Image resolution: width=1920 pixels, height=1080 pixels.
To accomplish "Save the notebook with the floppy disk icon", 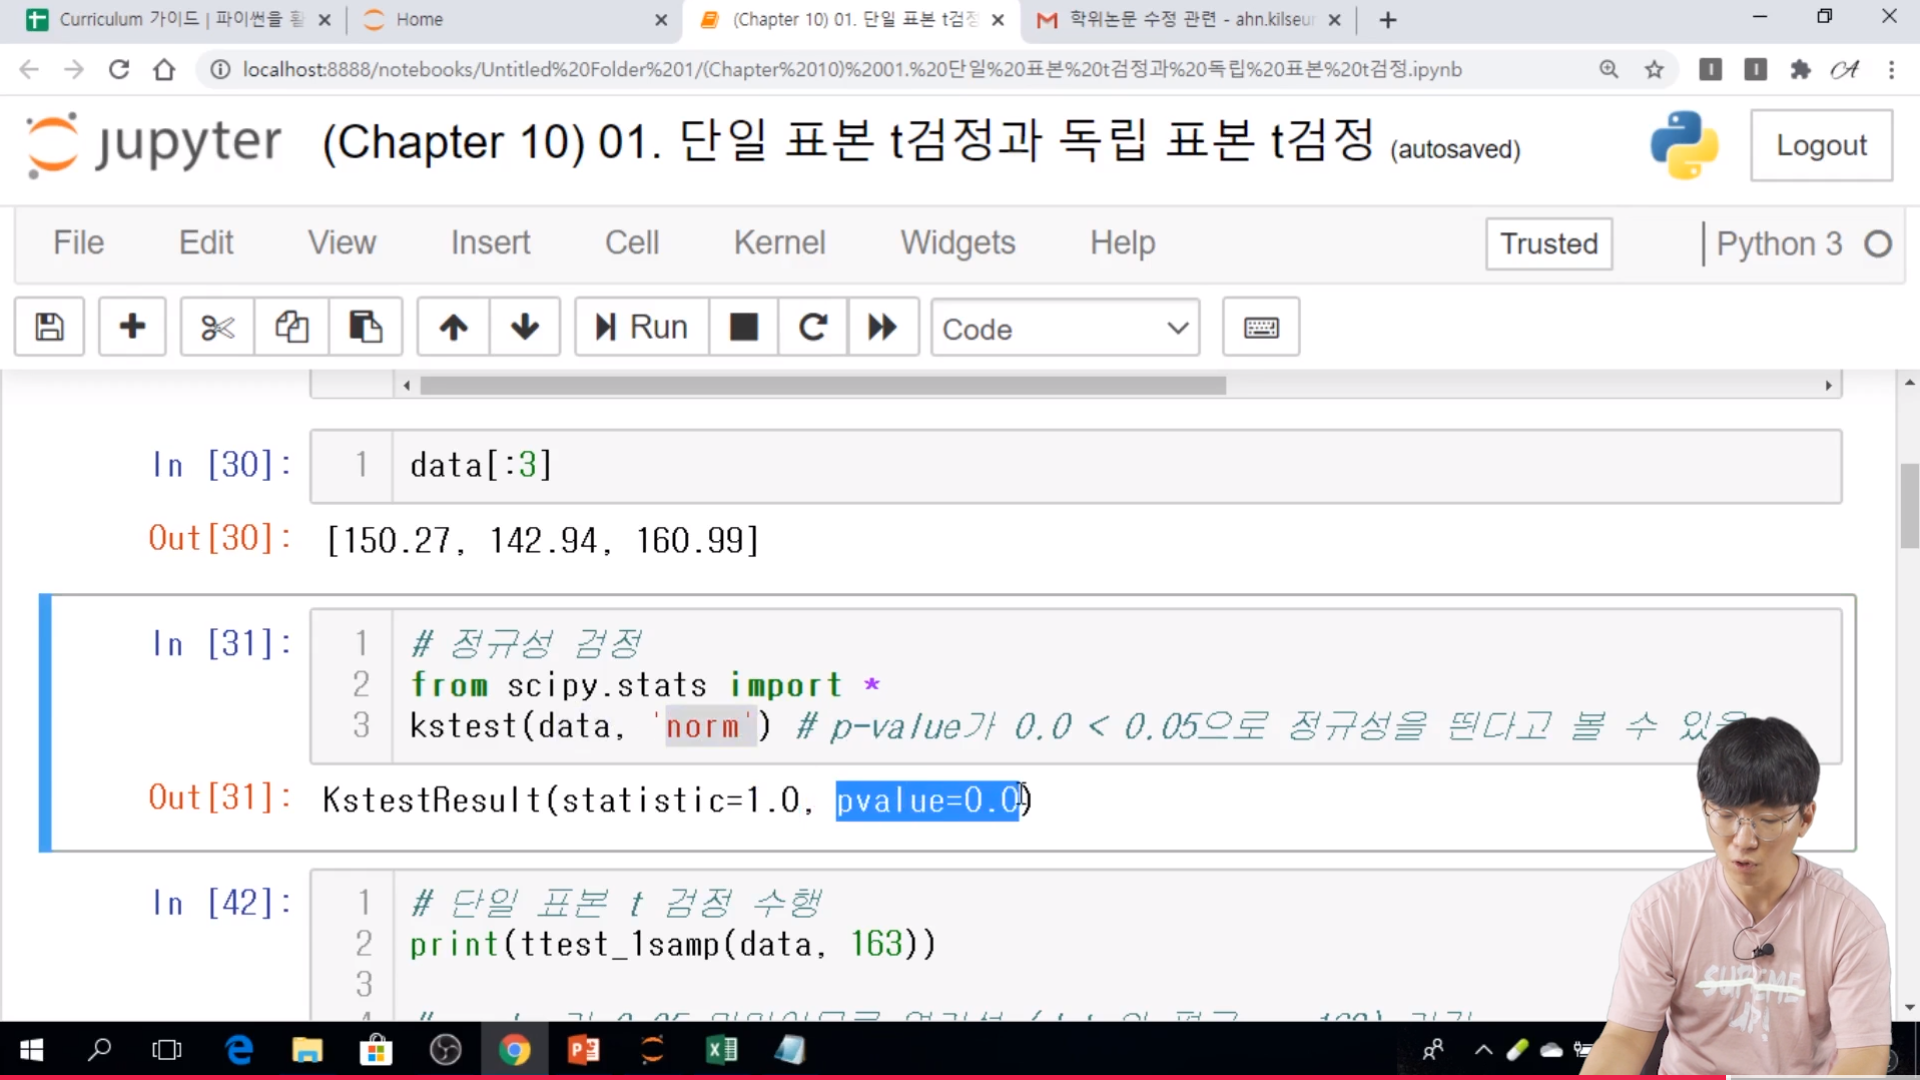I will coord(49,327).
